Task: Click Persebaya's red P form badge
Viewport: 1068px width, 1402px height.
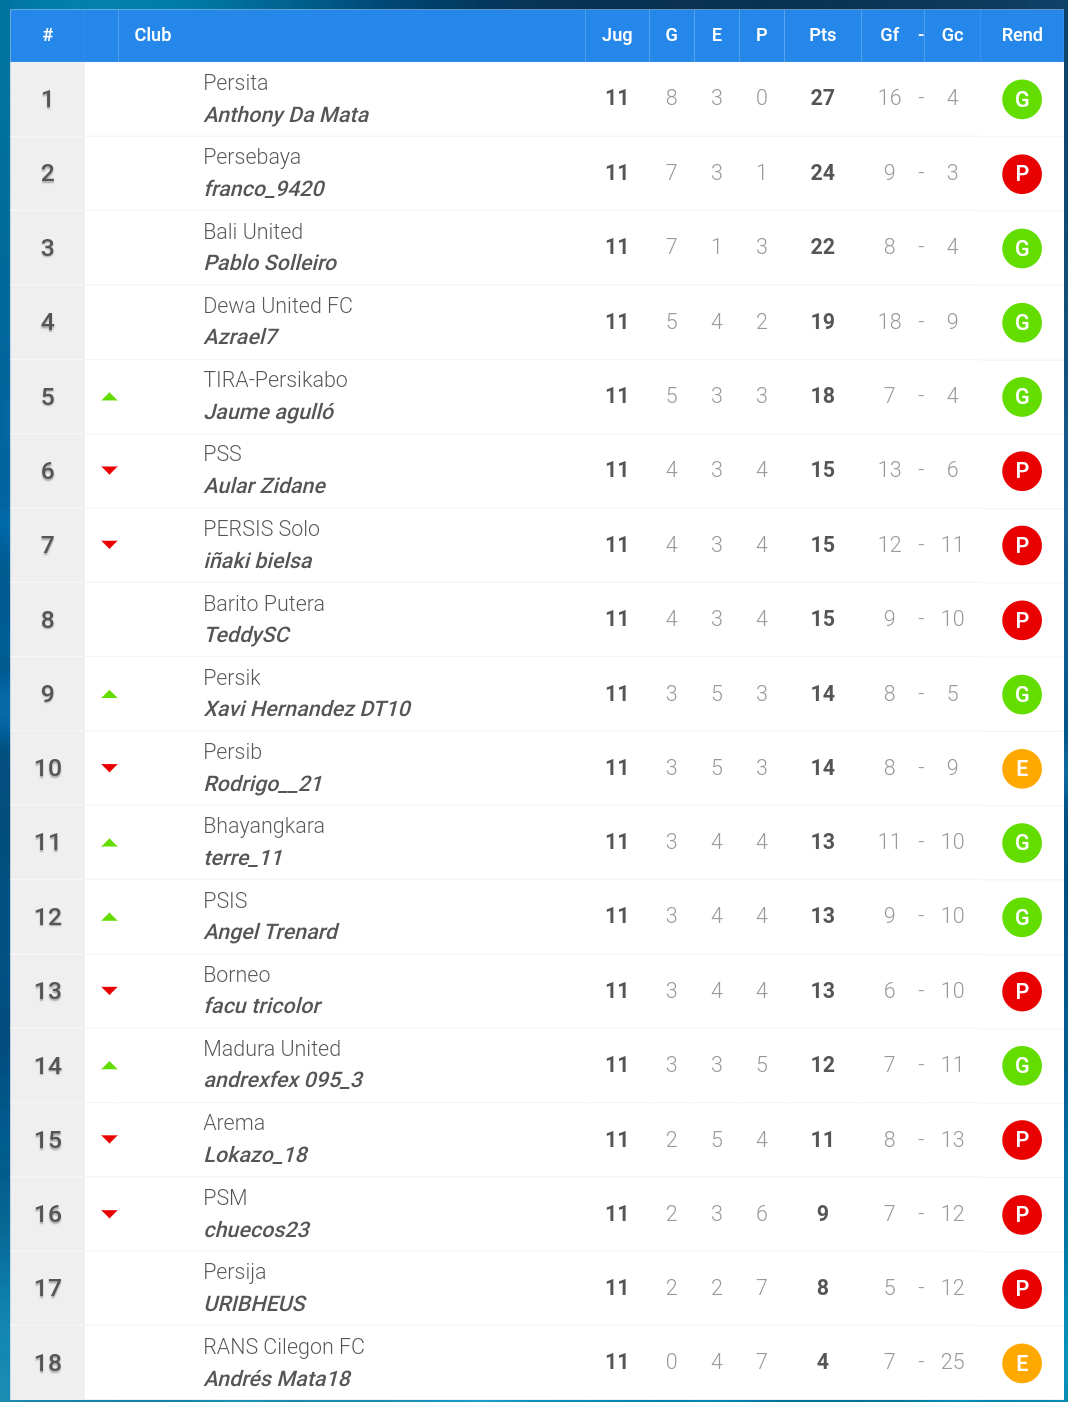Action: pos(1022,174)
